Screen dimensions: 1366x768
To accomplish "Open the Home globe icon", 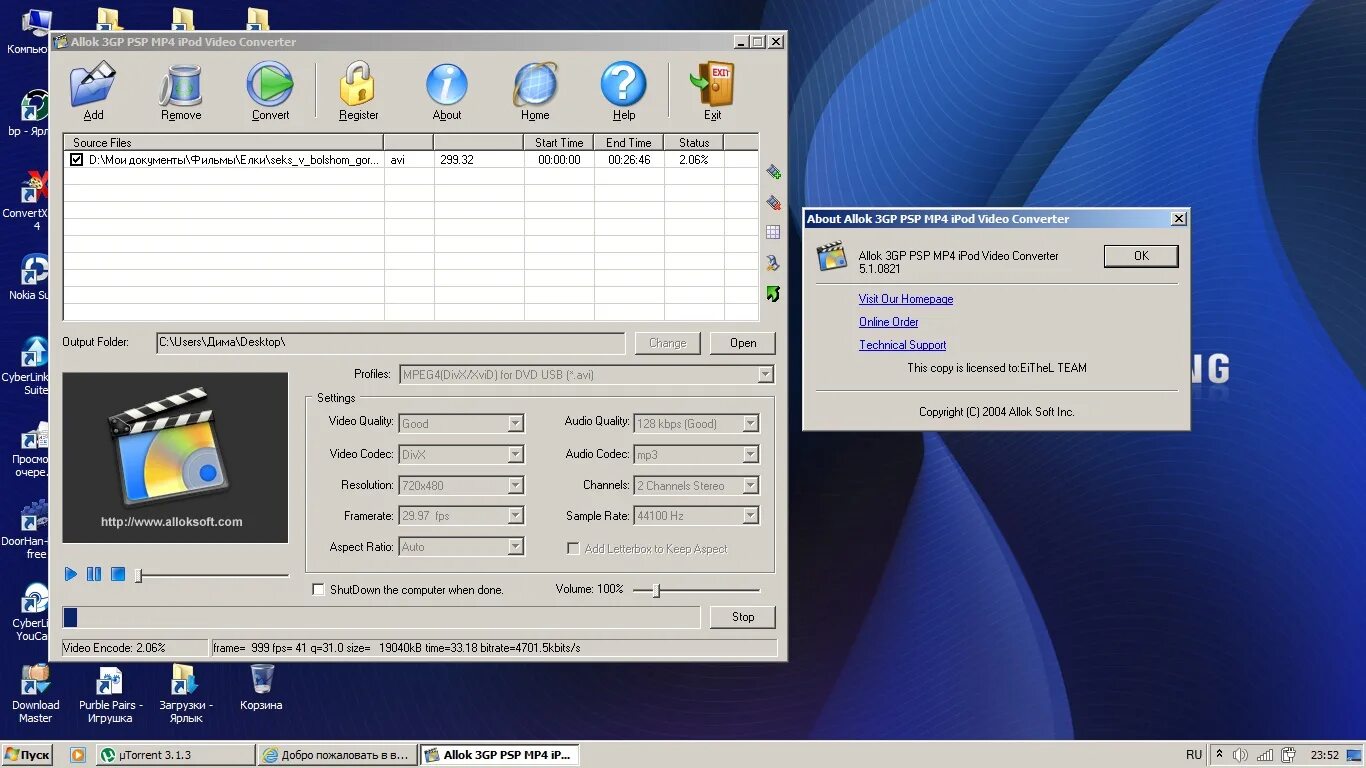I will 535,91.
